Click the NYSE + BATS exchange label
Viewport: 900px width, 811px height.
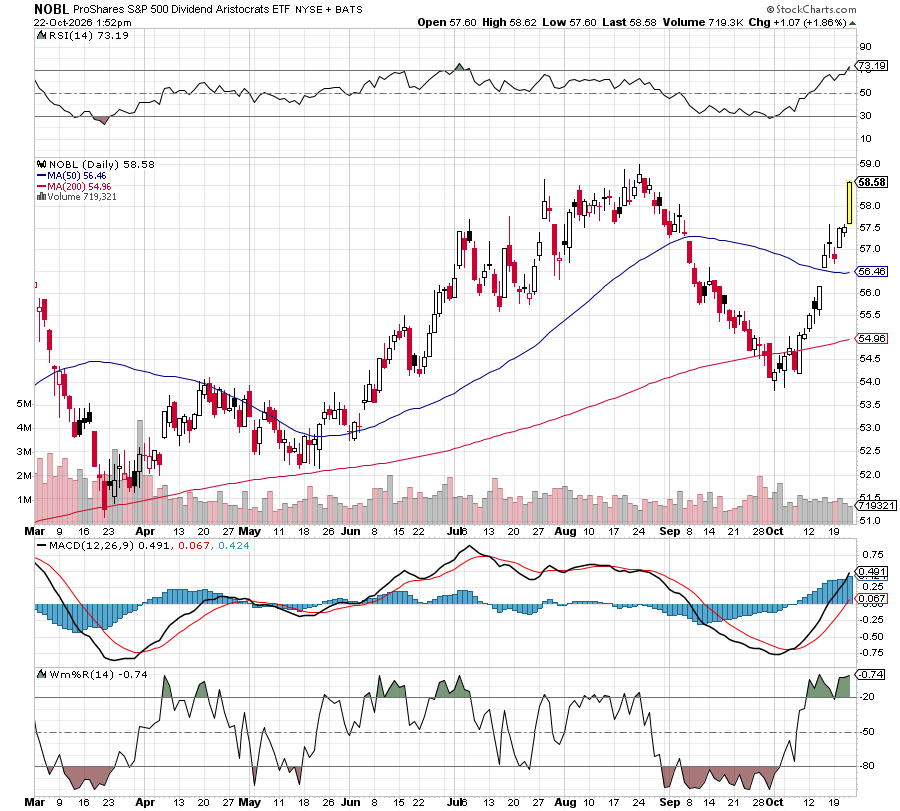pyautogui.click(x=329, y=10)
